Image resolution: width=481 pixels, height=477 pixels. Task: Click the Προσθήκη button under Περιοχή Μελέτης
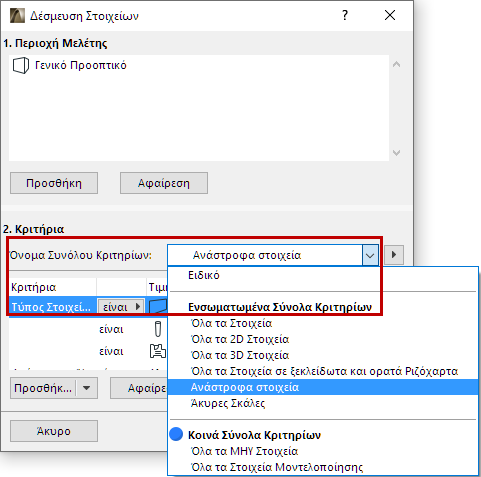coord(54,183)
